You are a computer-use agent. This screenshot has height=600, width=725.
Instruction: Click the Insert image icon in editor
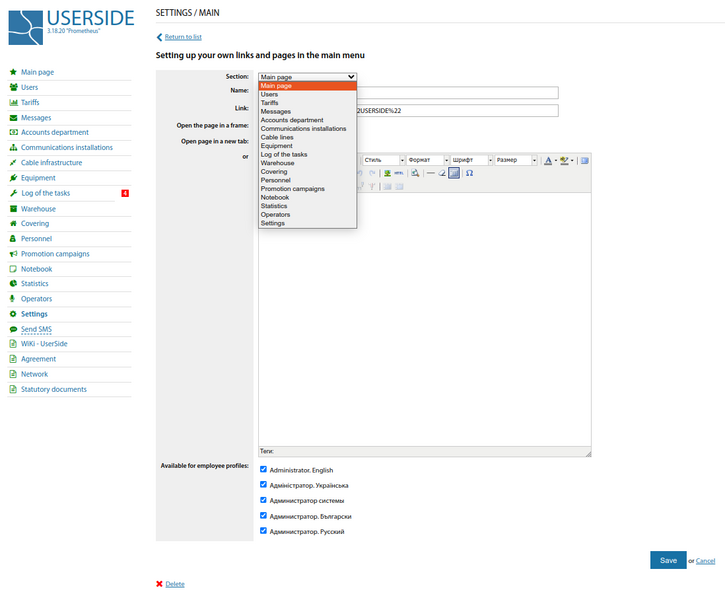point(387,173)
